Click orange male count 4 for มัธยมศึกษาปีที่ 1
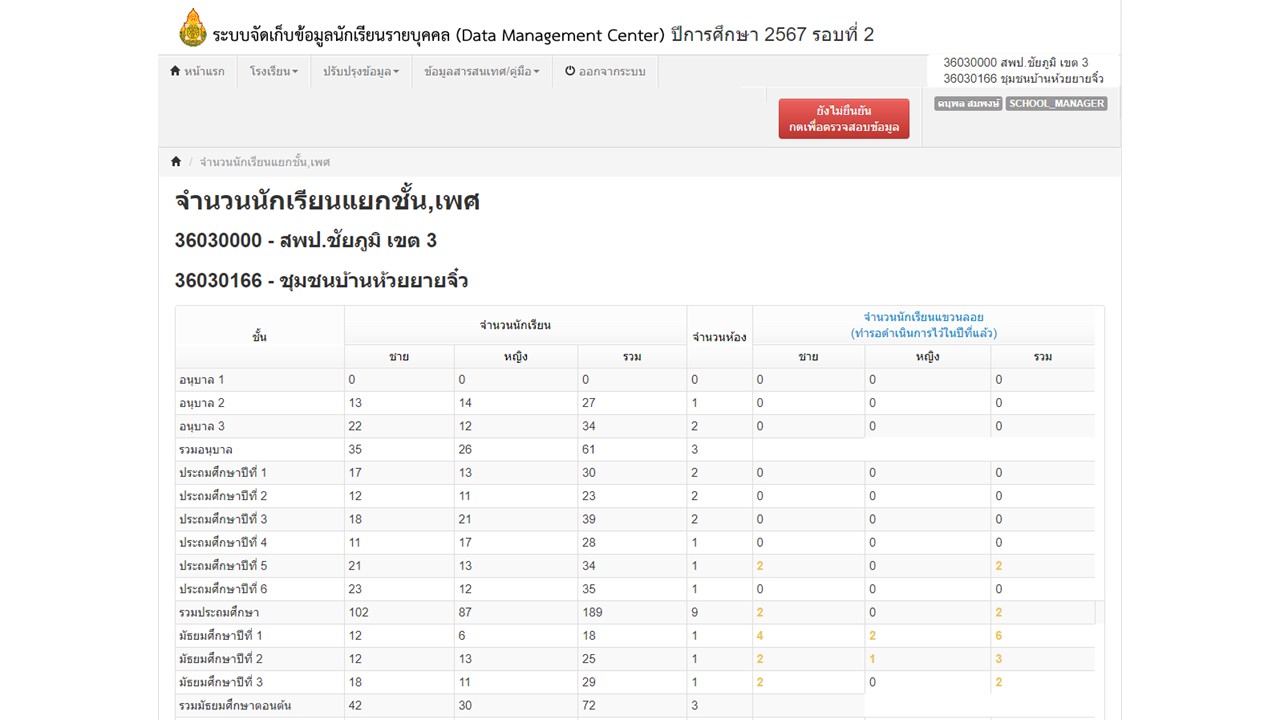Viewport: 1280px width, 720px height. click(x=760, y=636)
